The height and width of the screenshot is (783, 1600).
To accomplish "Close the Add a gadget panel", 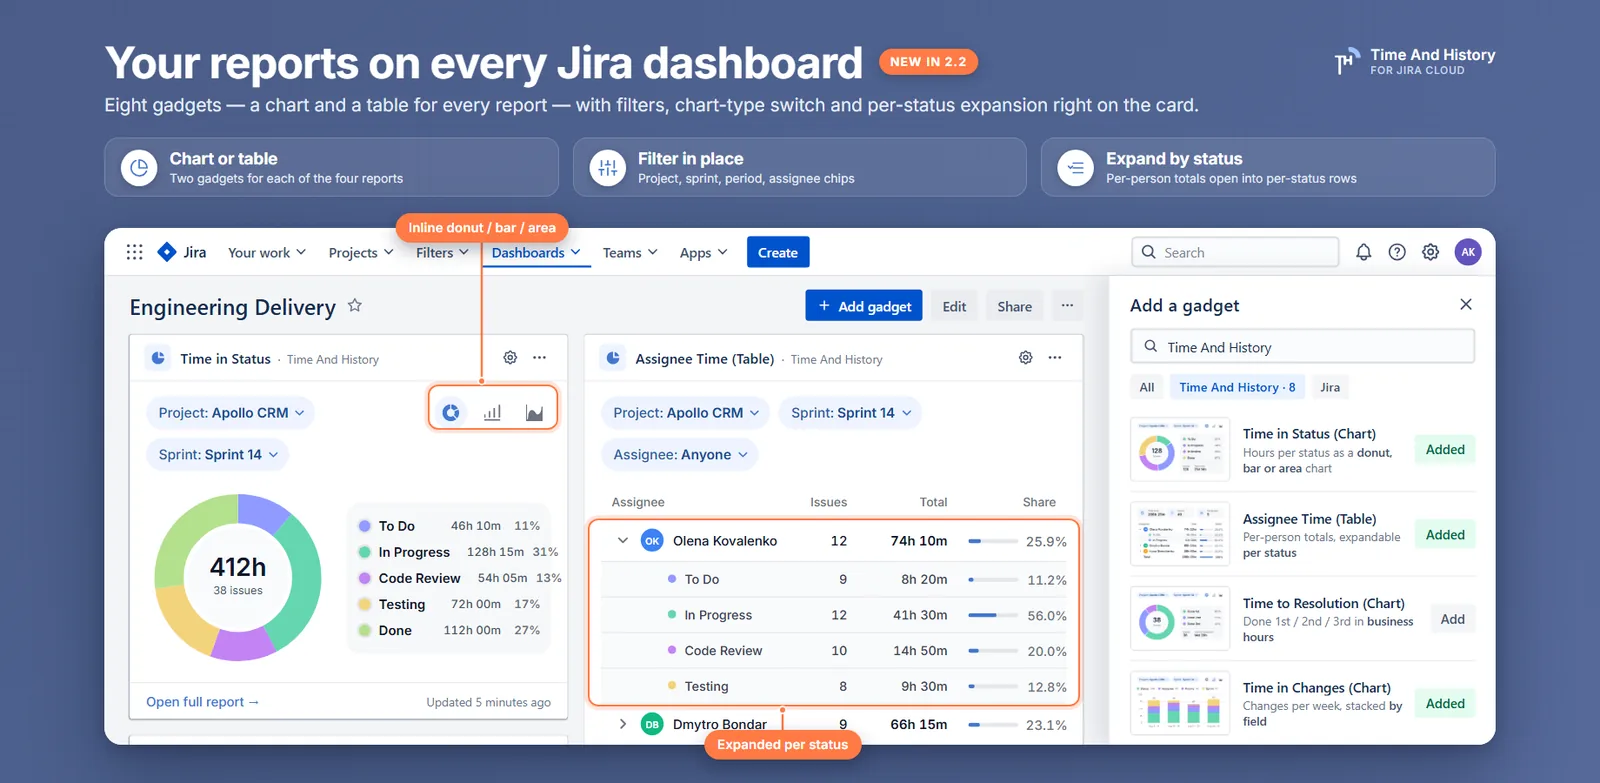I will (1466, 304).
